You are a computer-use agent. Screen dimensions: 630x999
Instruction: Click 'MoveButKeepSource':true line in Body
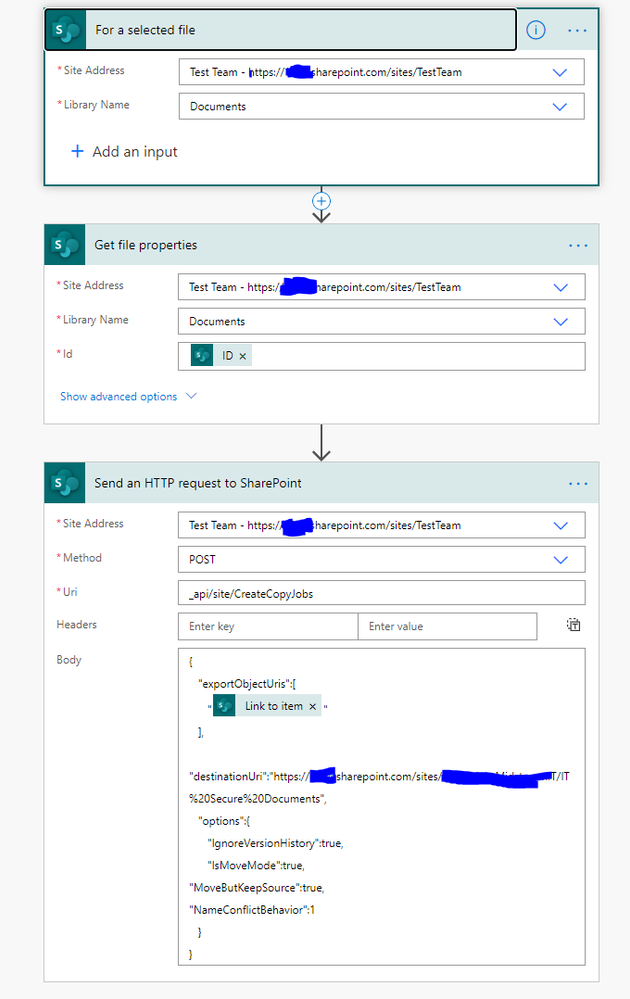pyautogui.click(x=257, y=888)
